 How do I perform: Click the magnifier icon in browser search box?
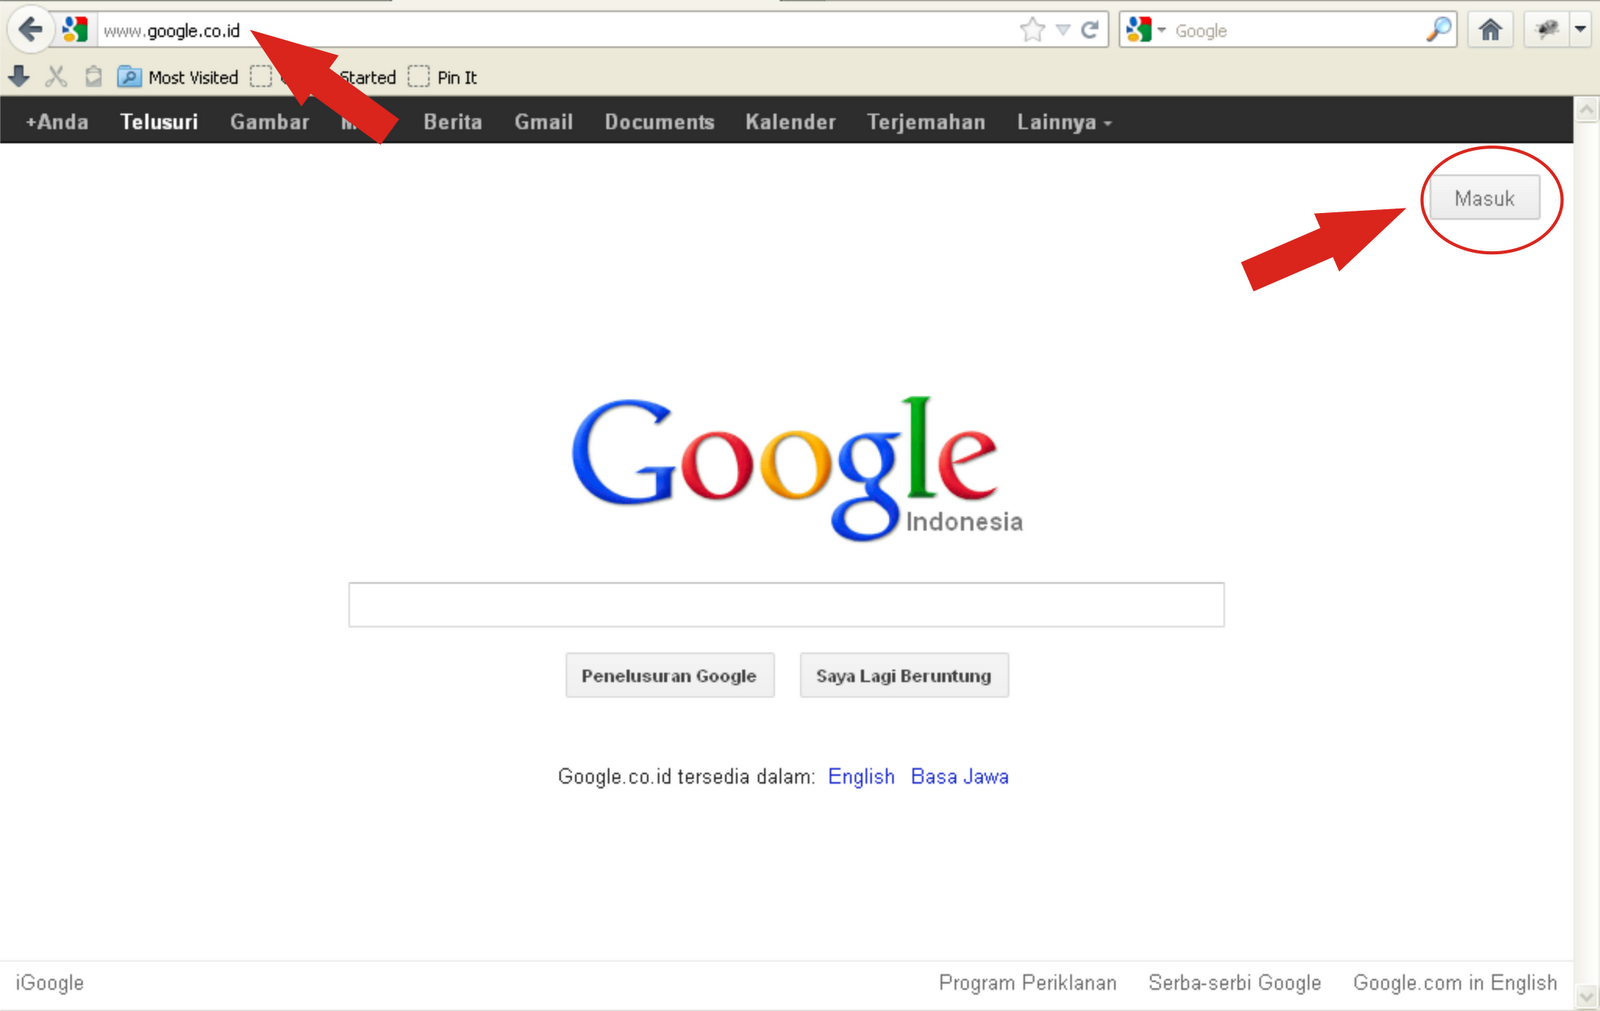(x=1438, y=30)
